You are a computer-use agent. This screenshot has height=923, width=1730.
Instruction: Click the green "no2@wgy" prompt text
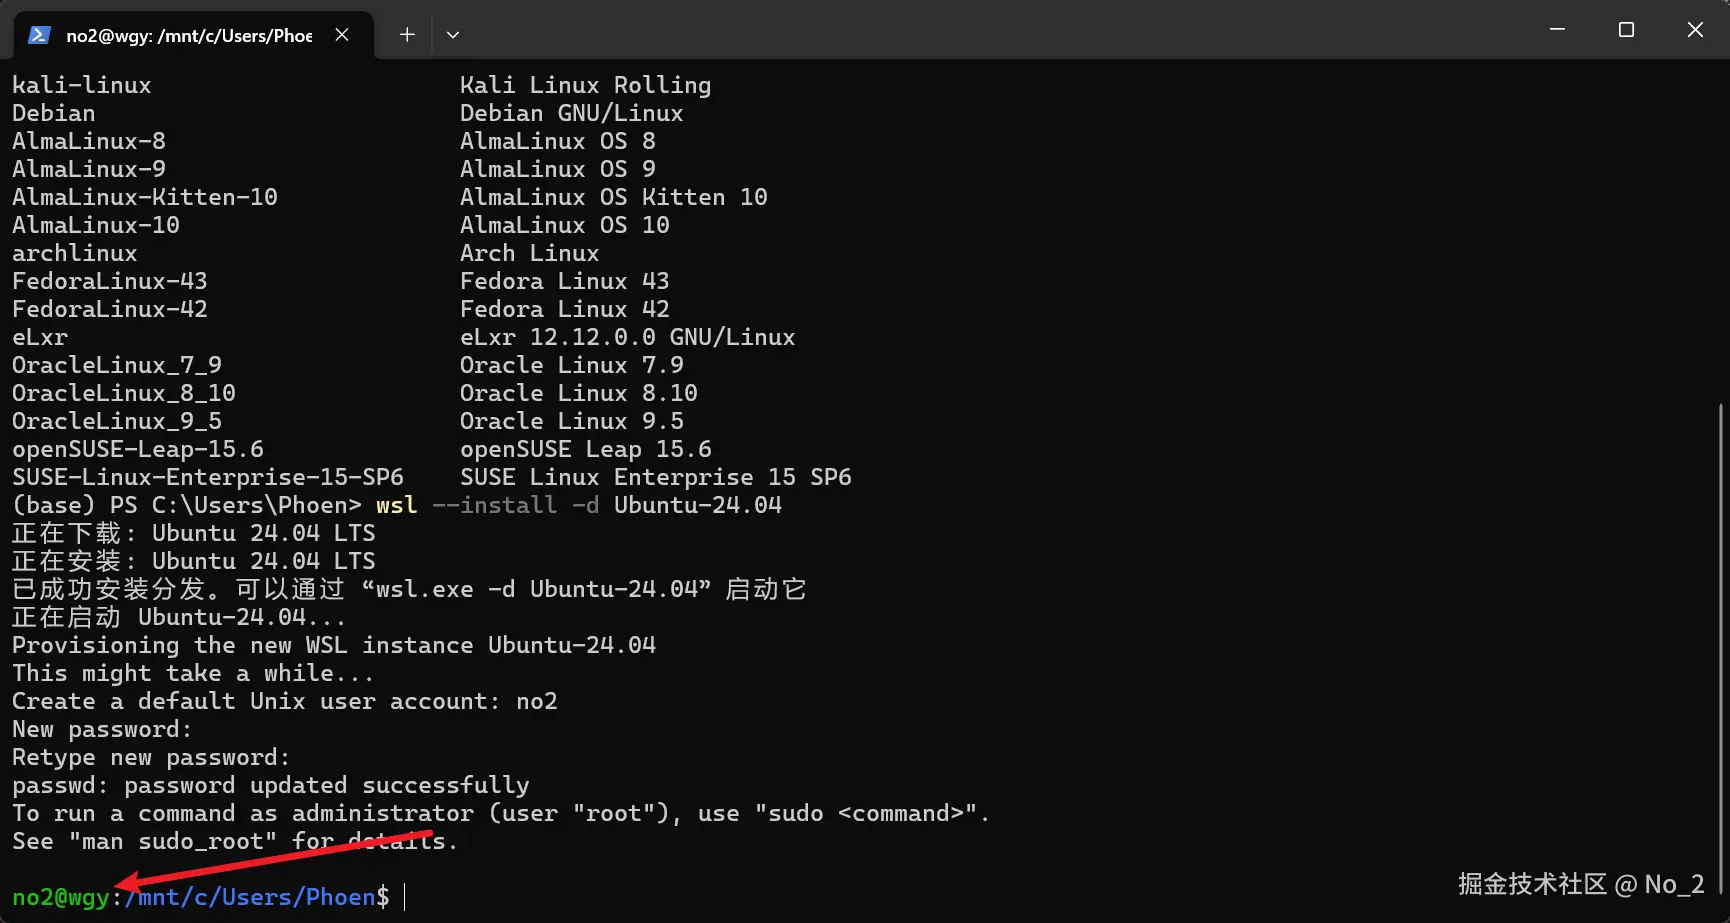click(x=60, y=897)
